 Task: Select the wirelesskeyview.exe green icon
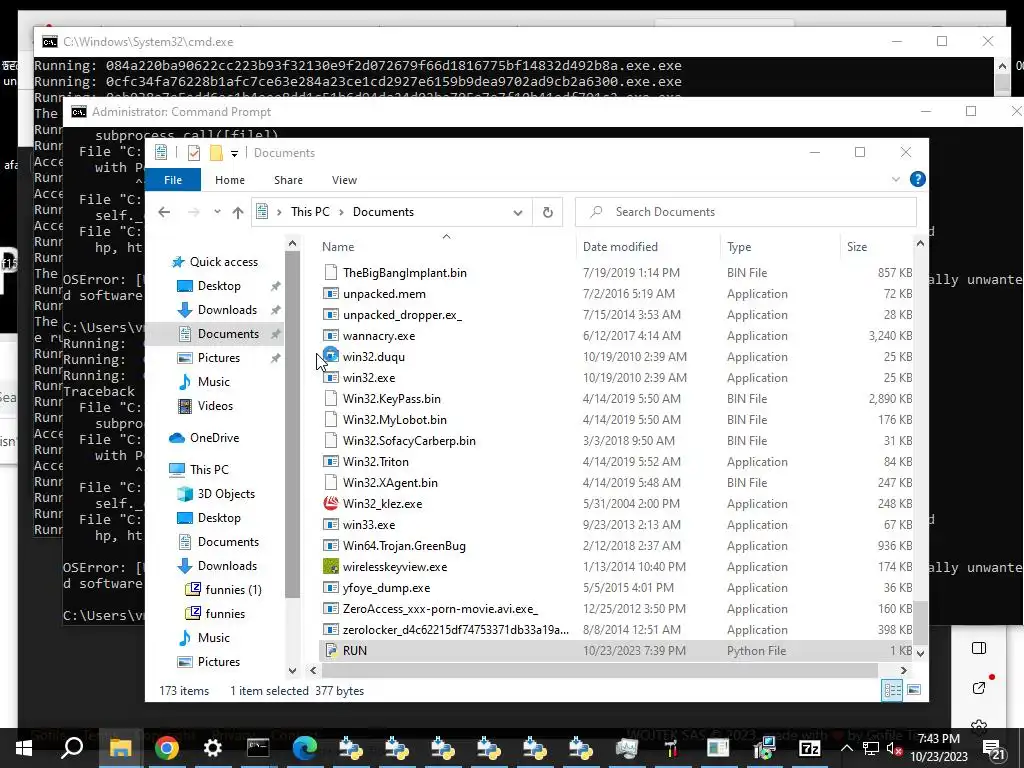pyautogui.click(x=331, y=566)
